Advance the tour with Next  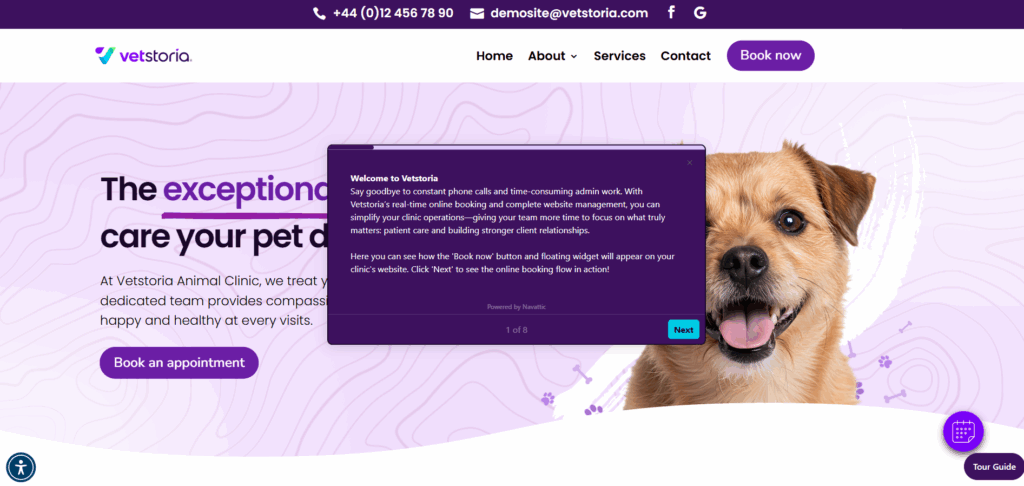coord(683,330)
